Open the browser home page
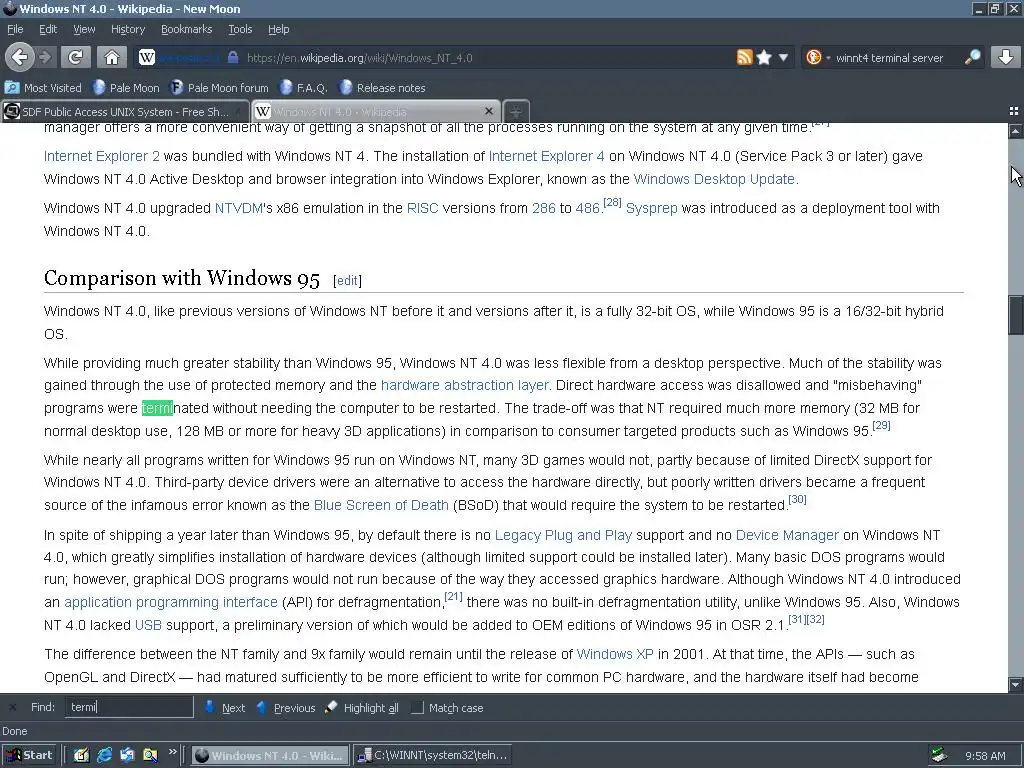 click(112, 57)
